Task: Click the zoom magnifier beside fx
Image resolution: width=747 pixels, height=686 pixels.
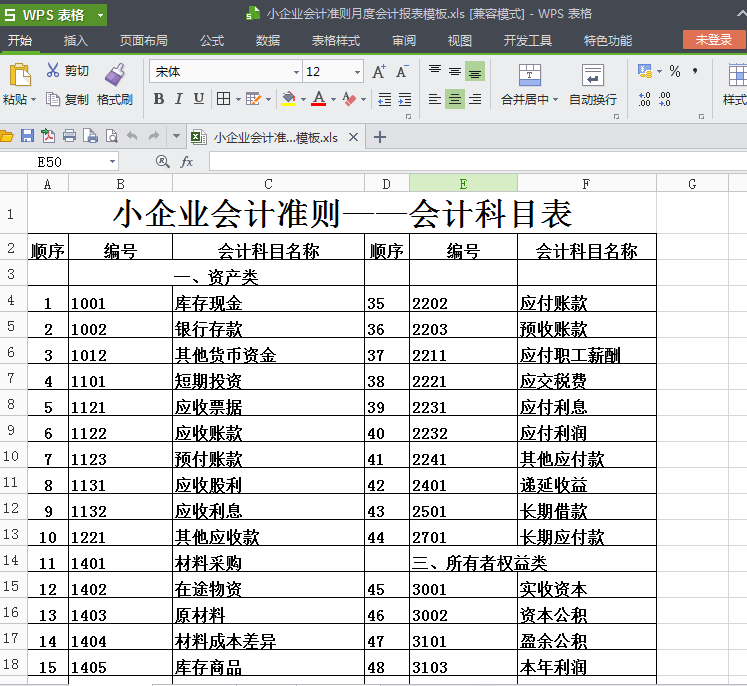Action: pyautogui.click(x=162, y=162)
